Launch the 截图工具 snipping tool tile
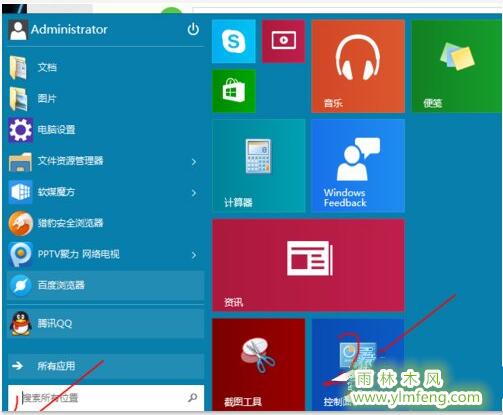 [258, 364]
